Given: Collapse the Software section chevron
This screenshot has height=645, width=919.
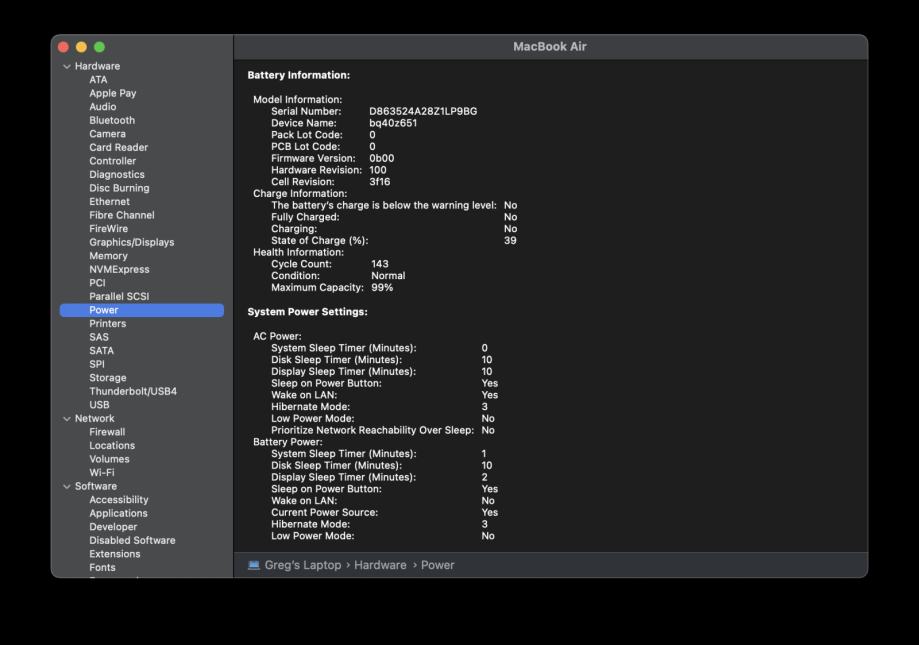Looking at the screenshot, I should pyautogui.click(x=67, y=487).
